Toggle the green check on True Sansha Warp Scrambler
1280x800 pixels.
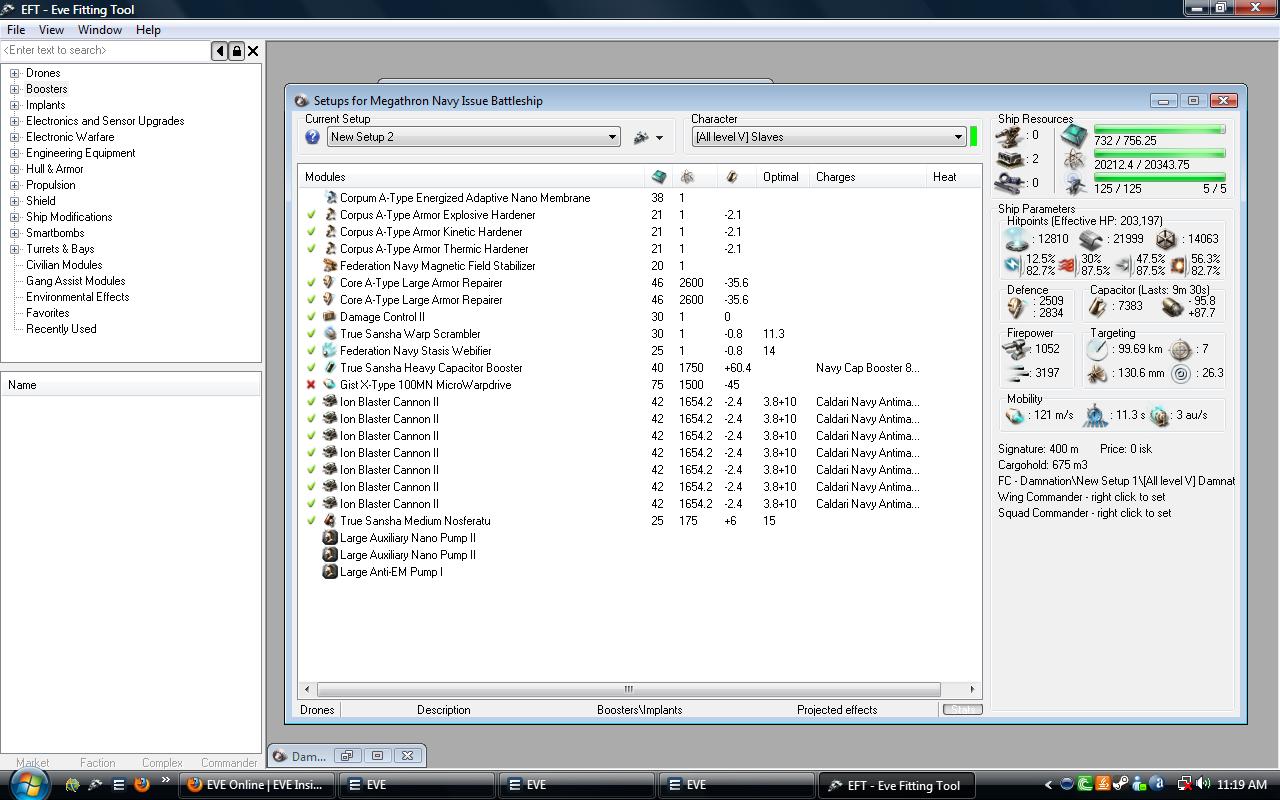pos(311,334)
